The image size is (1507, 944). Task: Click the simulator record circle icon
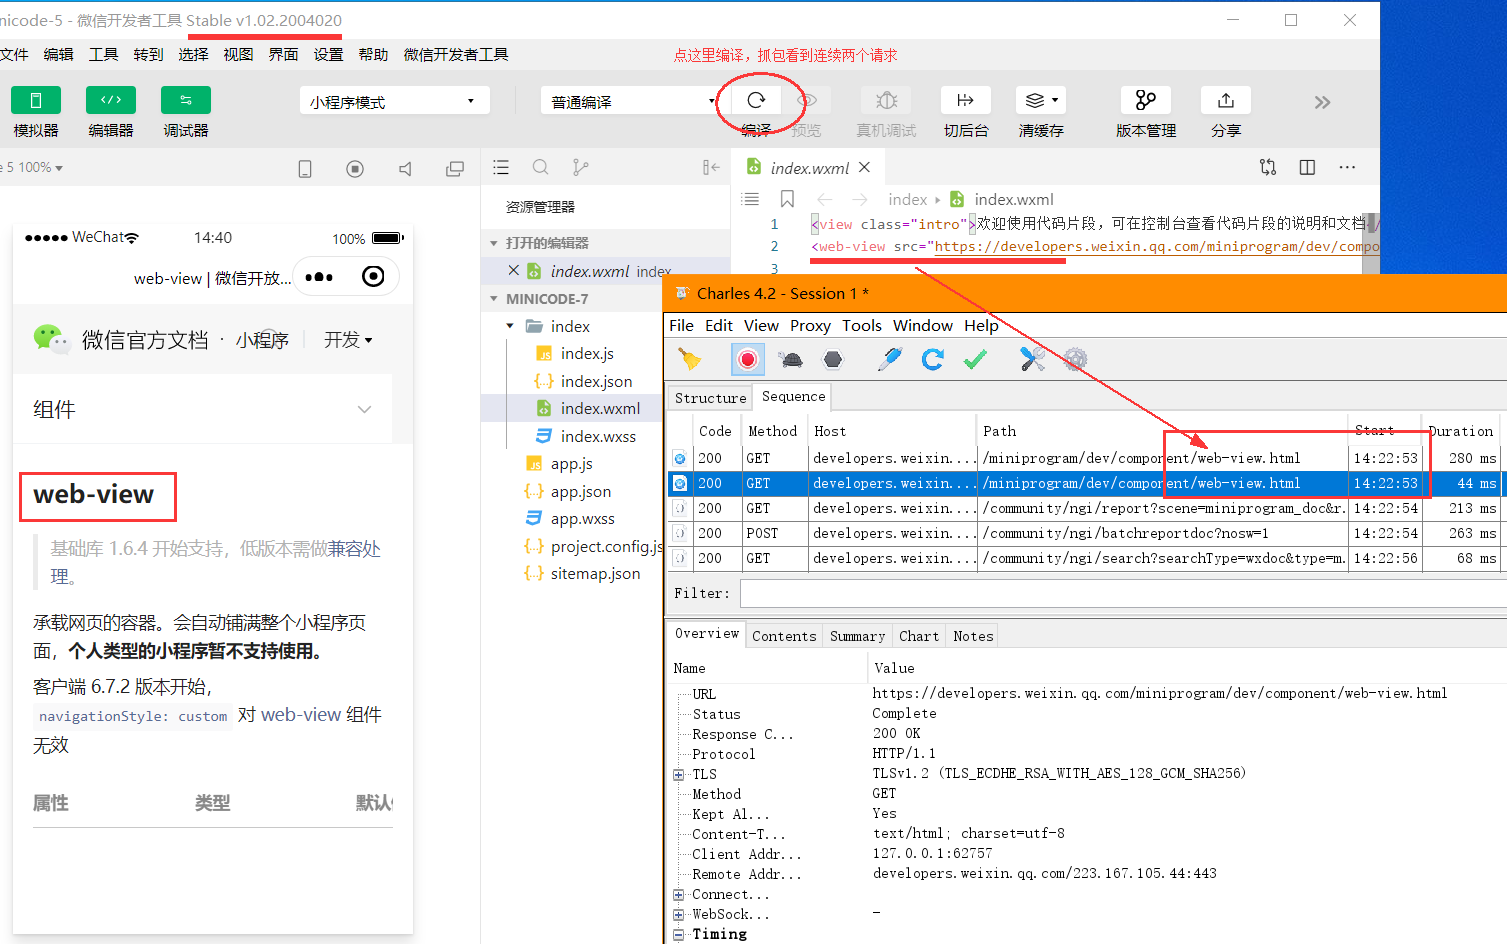click(x=355, y=169)
